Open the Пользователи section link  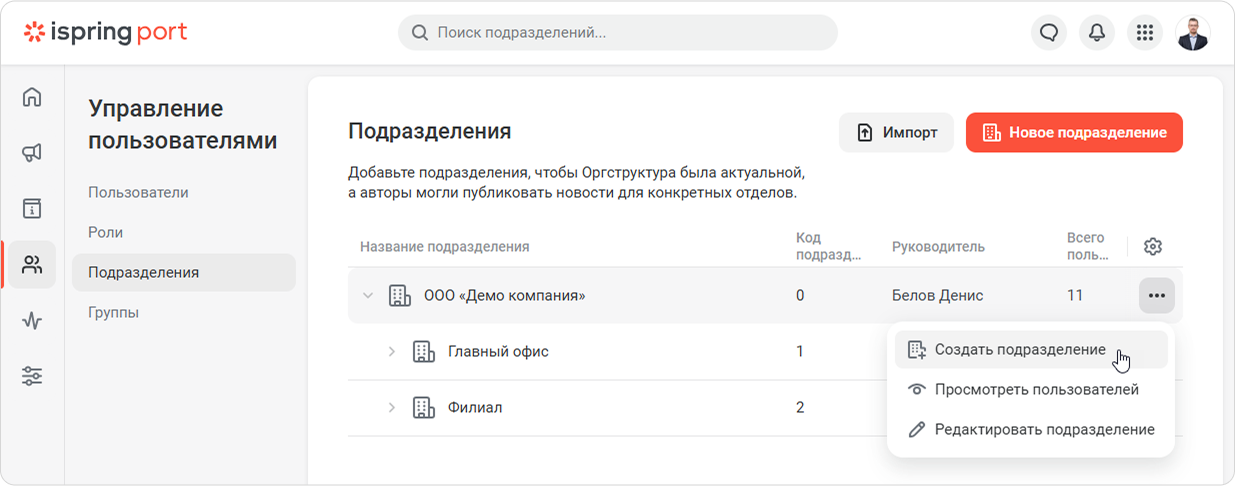(x=138, y=192)
